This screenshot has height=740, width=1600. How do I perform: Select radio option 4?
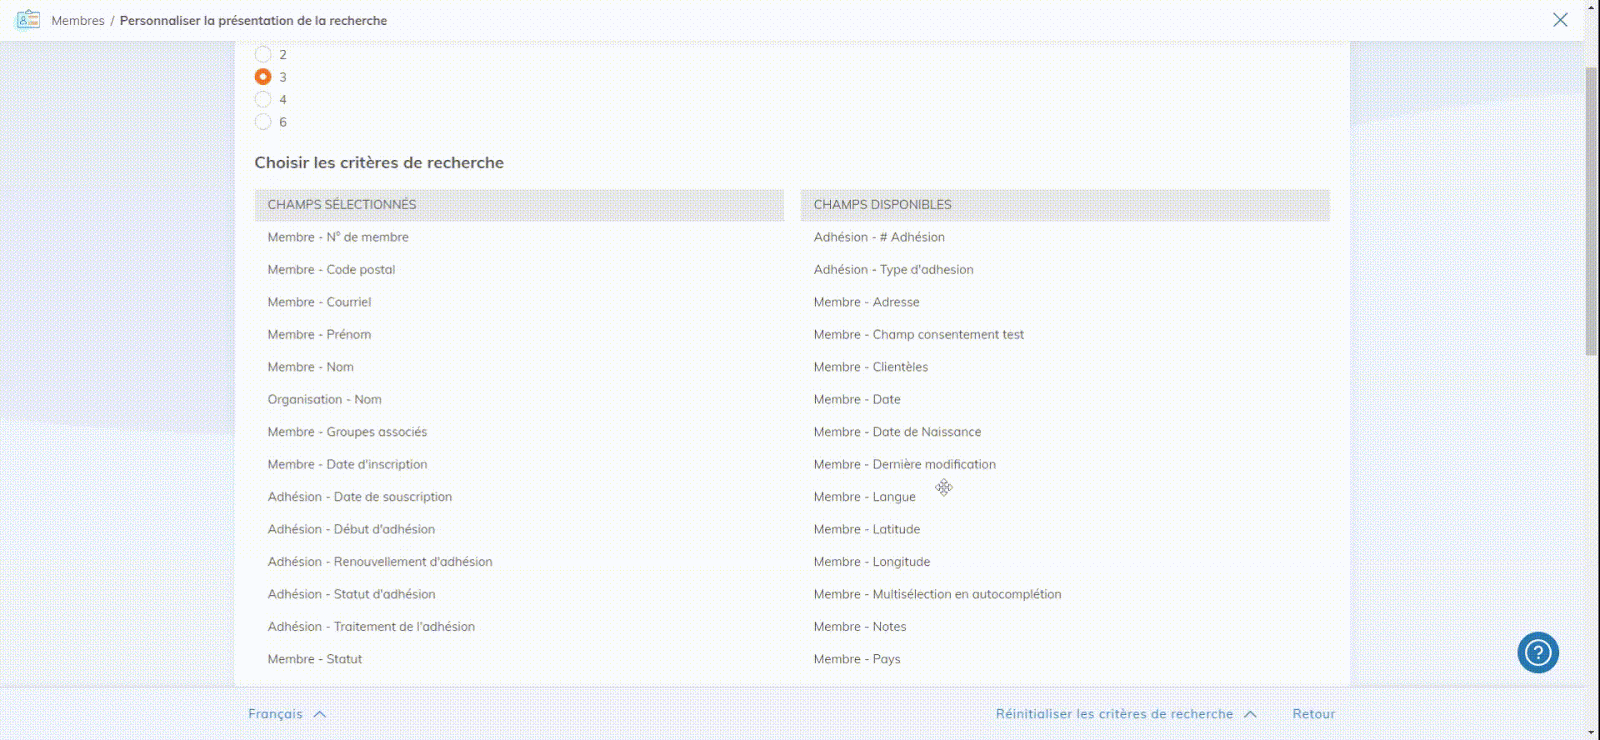(x=263, y=100)
